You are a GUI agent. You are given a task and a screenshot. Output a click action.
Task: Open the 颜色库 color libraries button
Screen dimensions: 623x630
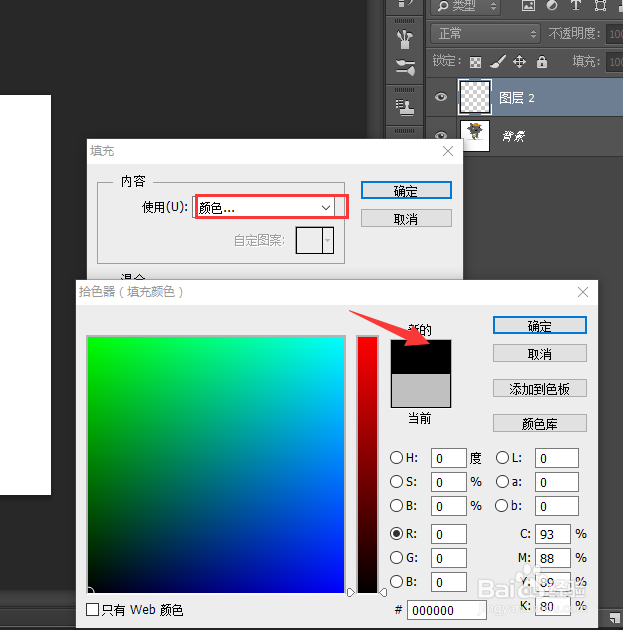[x=539, y=423]
